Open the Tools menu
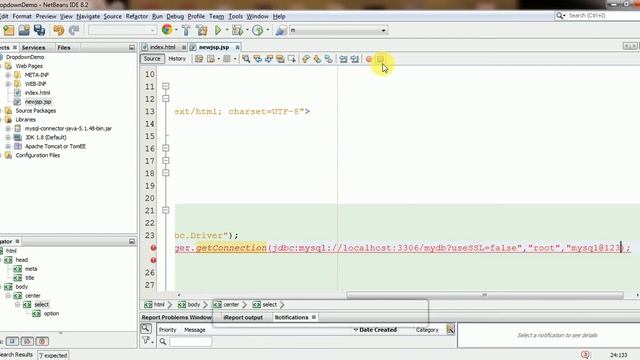The width and height of the screenshot is (640, 360). tap(236, 16)
